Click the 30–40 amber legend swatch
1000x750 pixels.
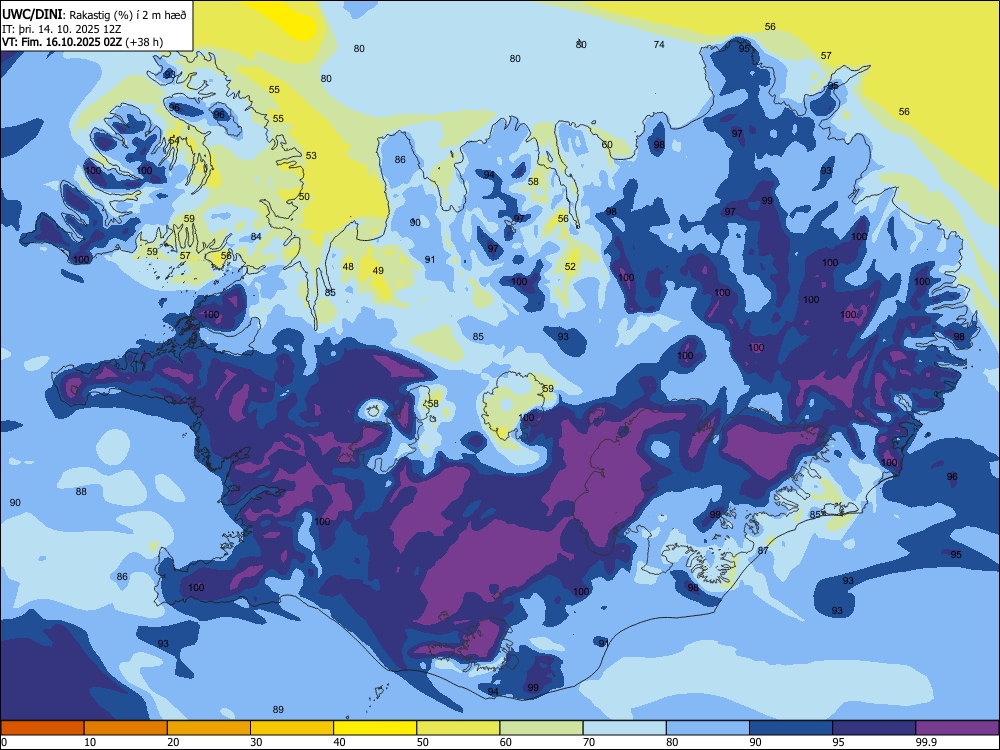[292, 728]
